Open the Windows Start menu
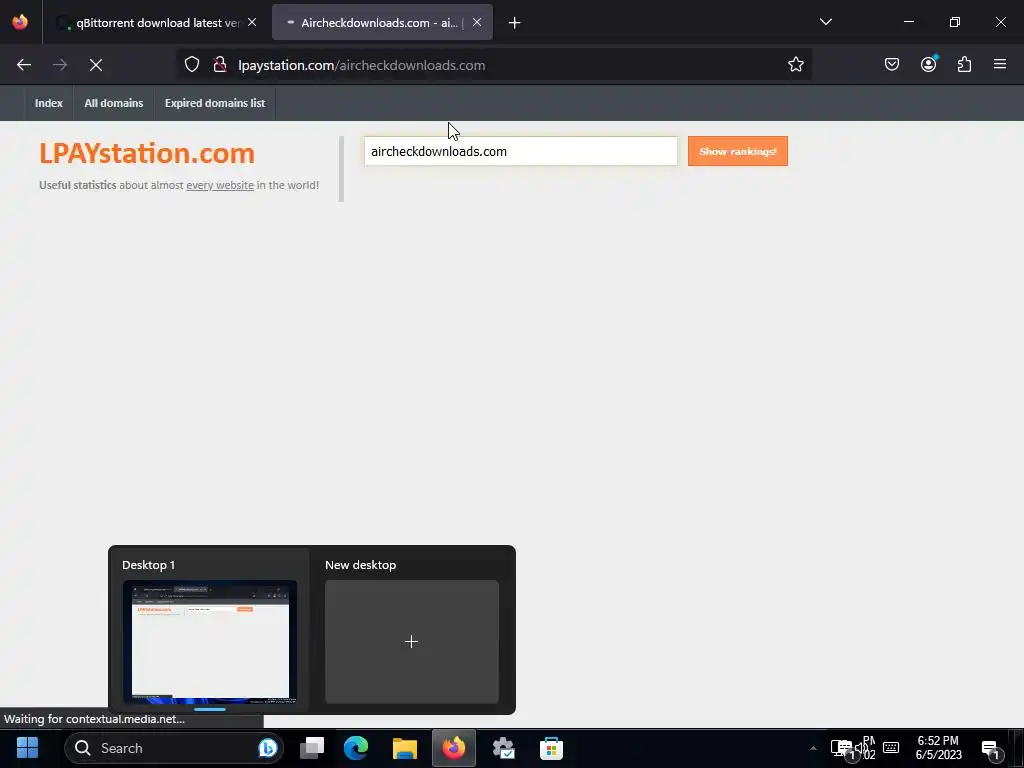Screen dimensions: 1024x768 point(27,748)
